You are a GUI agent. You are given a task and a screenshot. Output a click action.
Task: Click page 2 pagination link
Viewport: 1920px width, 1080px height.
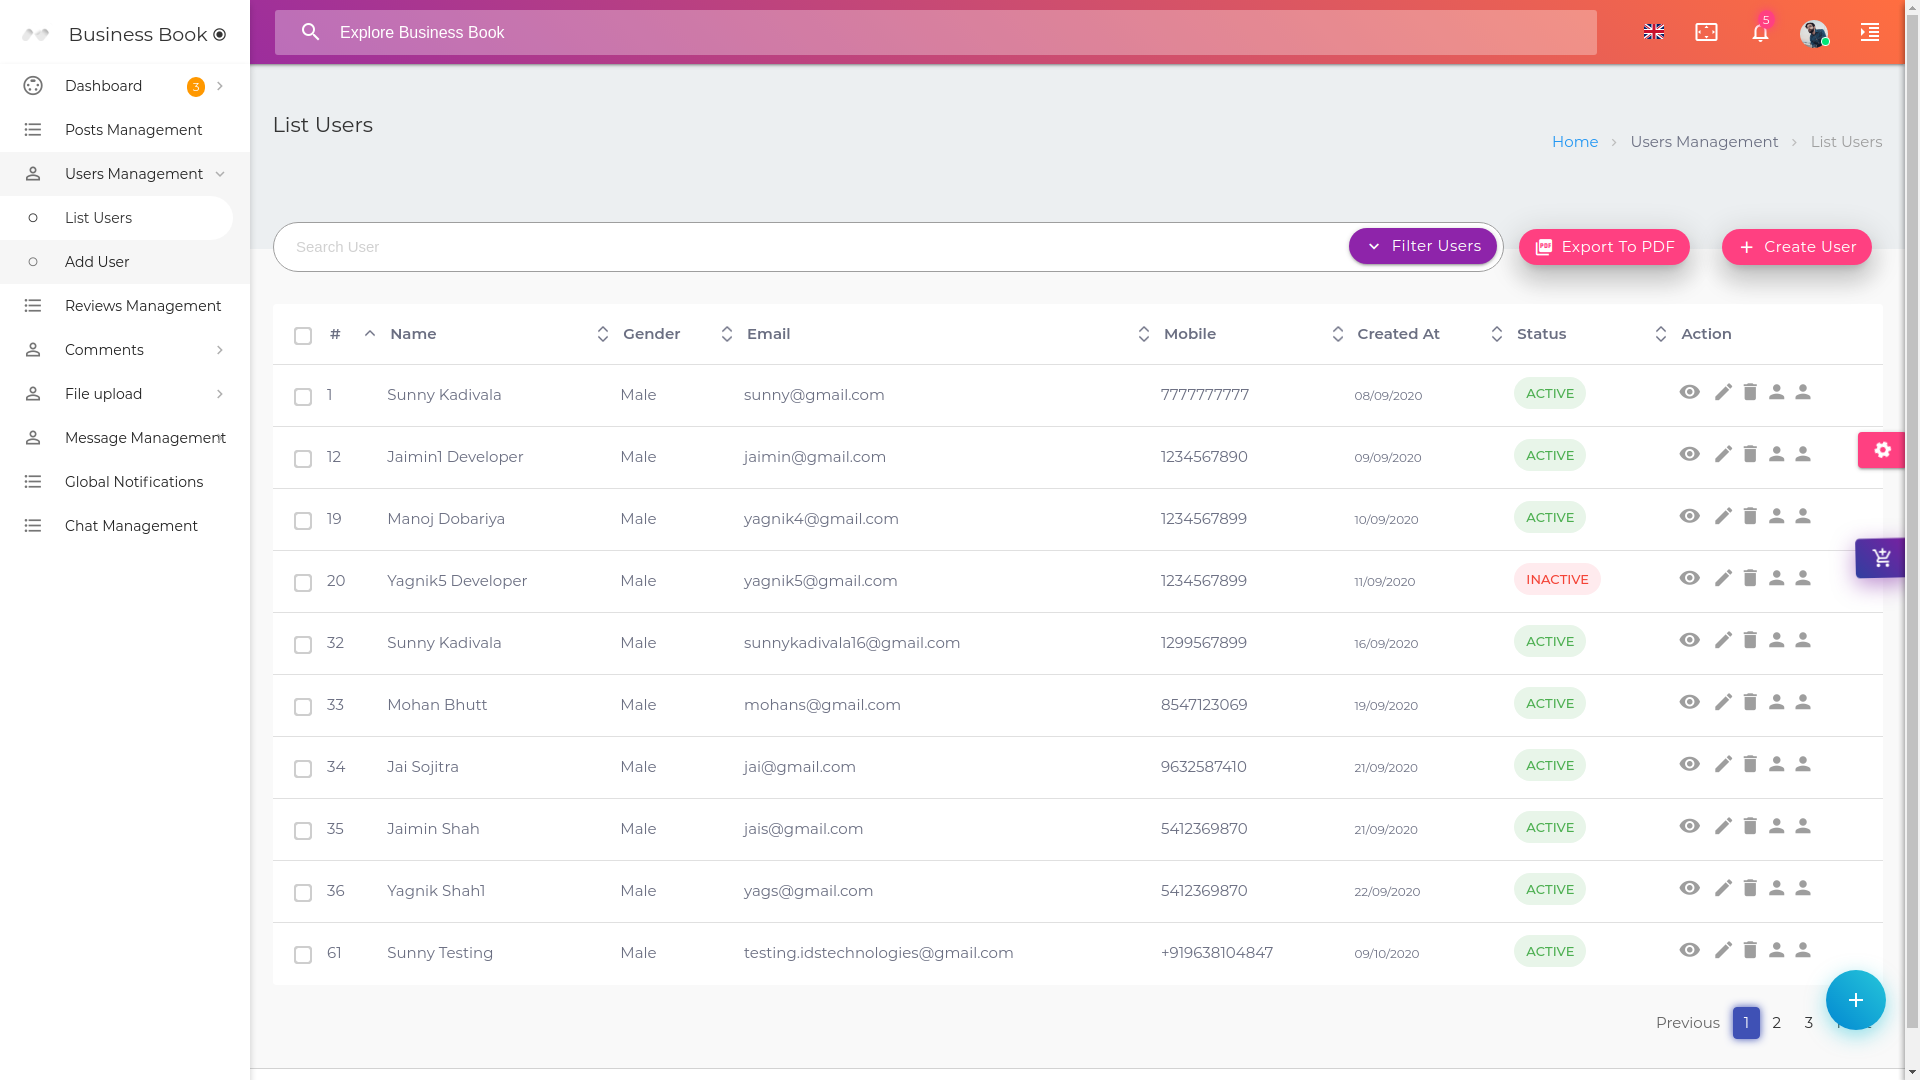1776,1022
